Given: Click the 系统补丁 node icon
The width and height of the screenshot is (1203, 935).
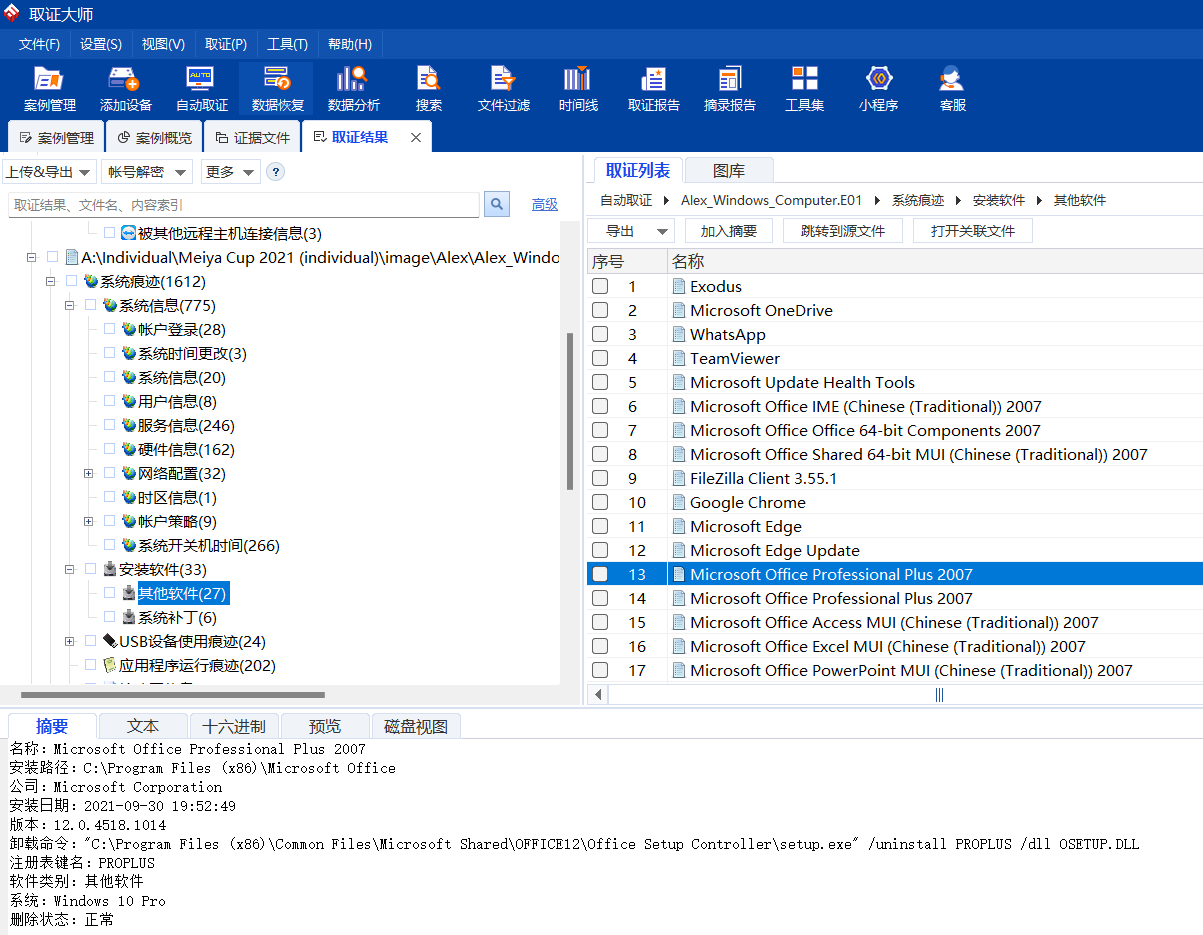Looking at the screenshot, I should [129, 618].
